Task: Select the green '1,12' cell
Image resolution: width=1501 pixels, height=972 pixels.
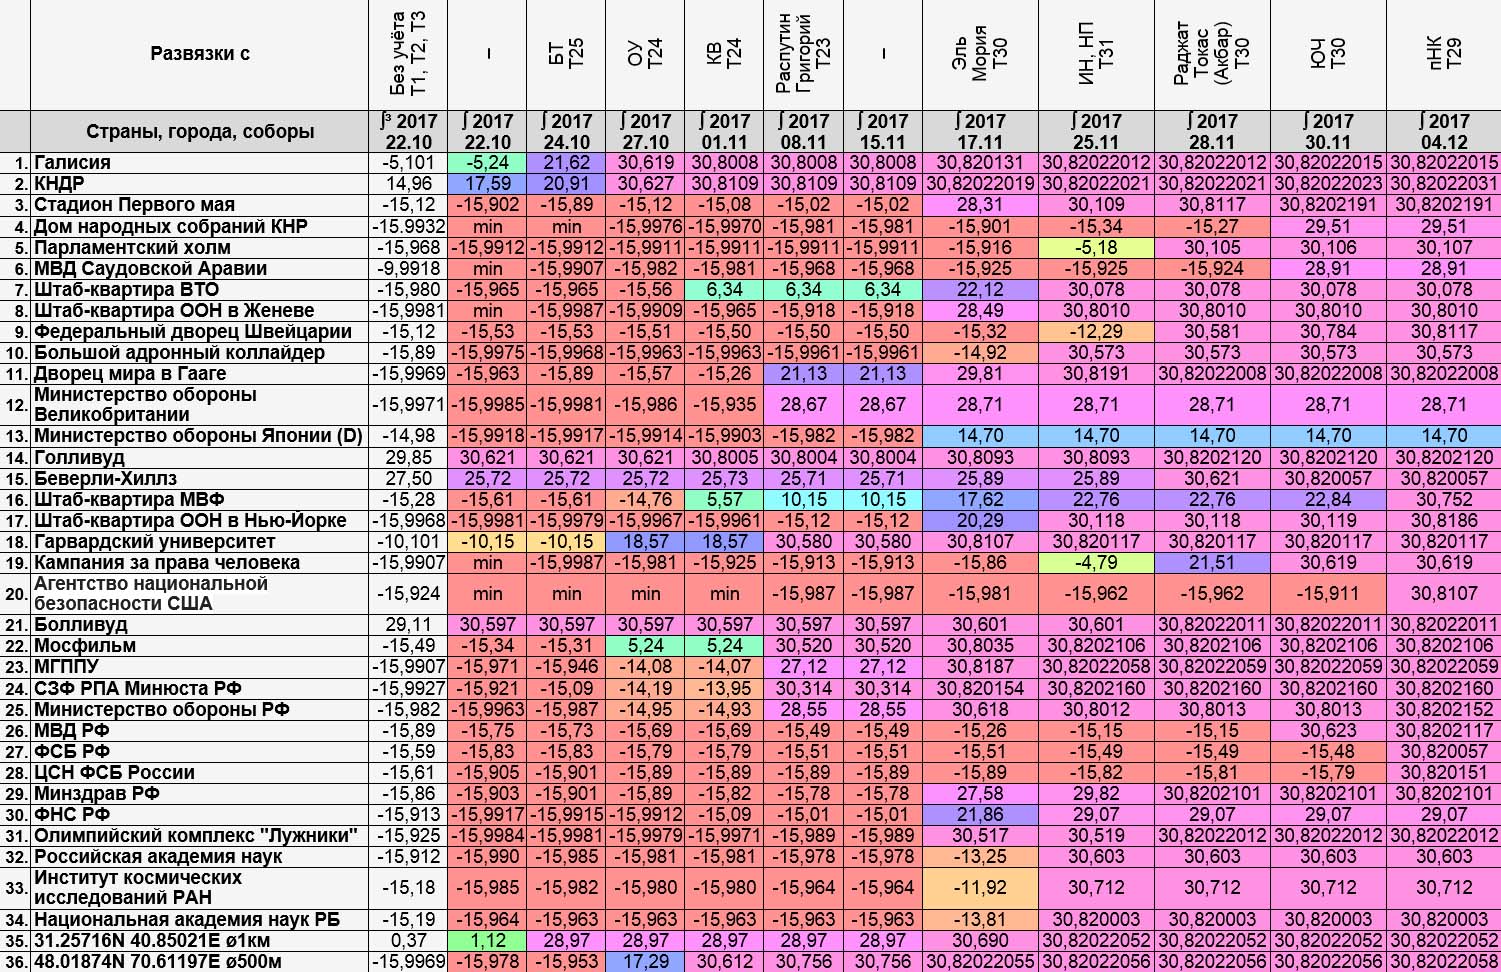Action: tap(488, 940)
